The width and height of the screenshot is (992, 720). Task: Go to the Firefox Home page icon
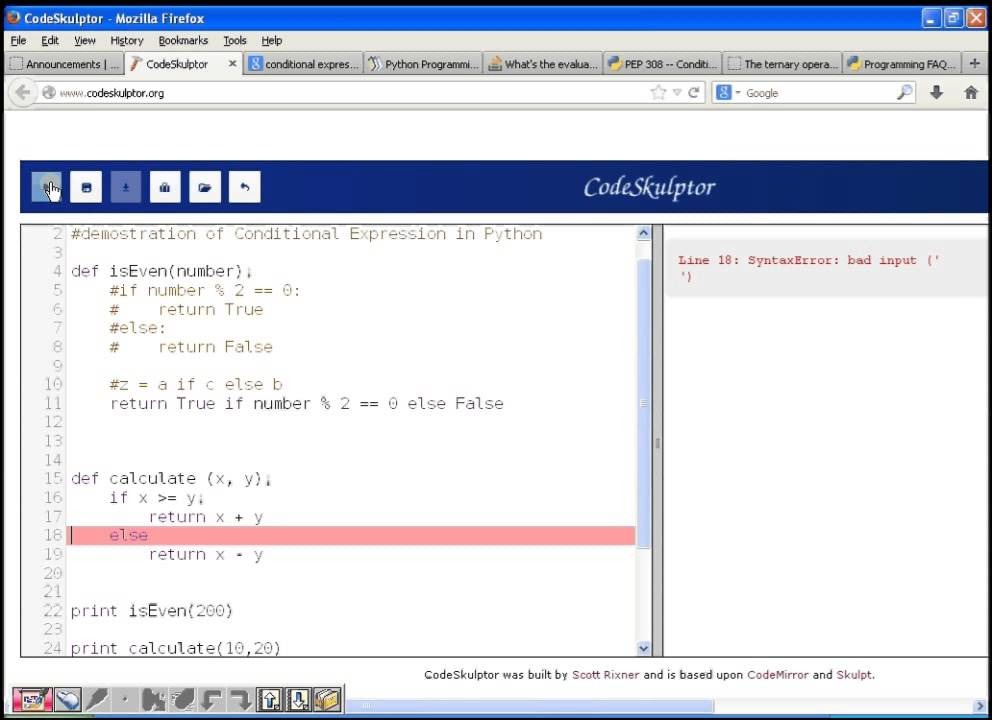click(x=971, y=93)
